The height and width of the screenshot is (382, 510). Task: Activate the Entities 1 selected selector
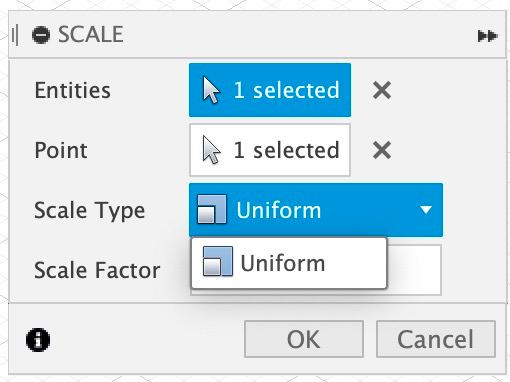click(270, 90)
